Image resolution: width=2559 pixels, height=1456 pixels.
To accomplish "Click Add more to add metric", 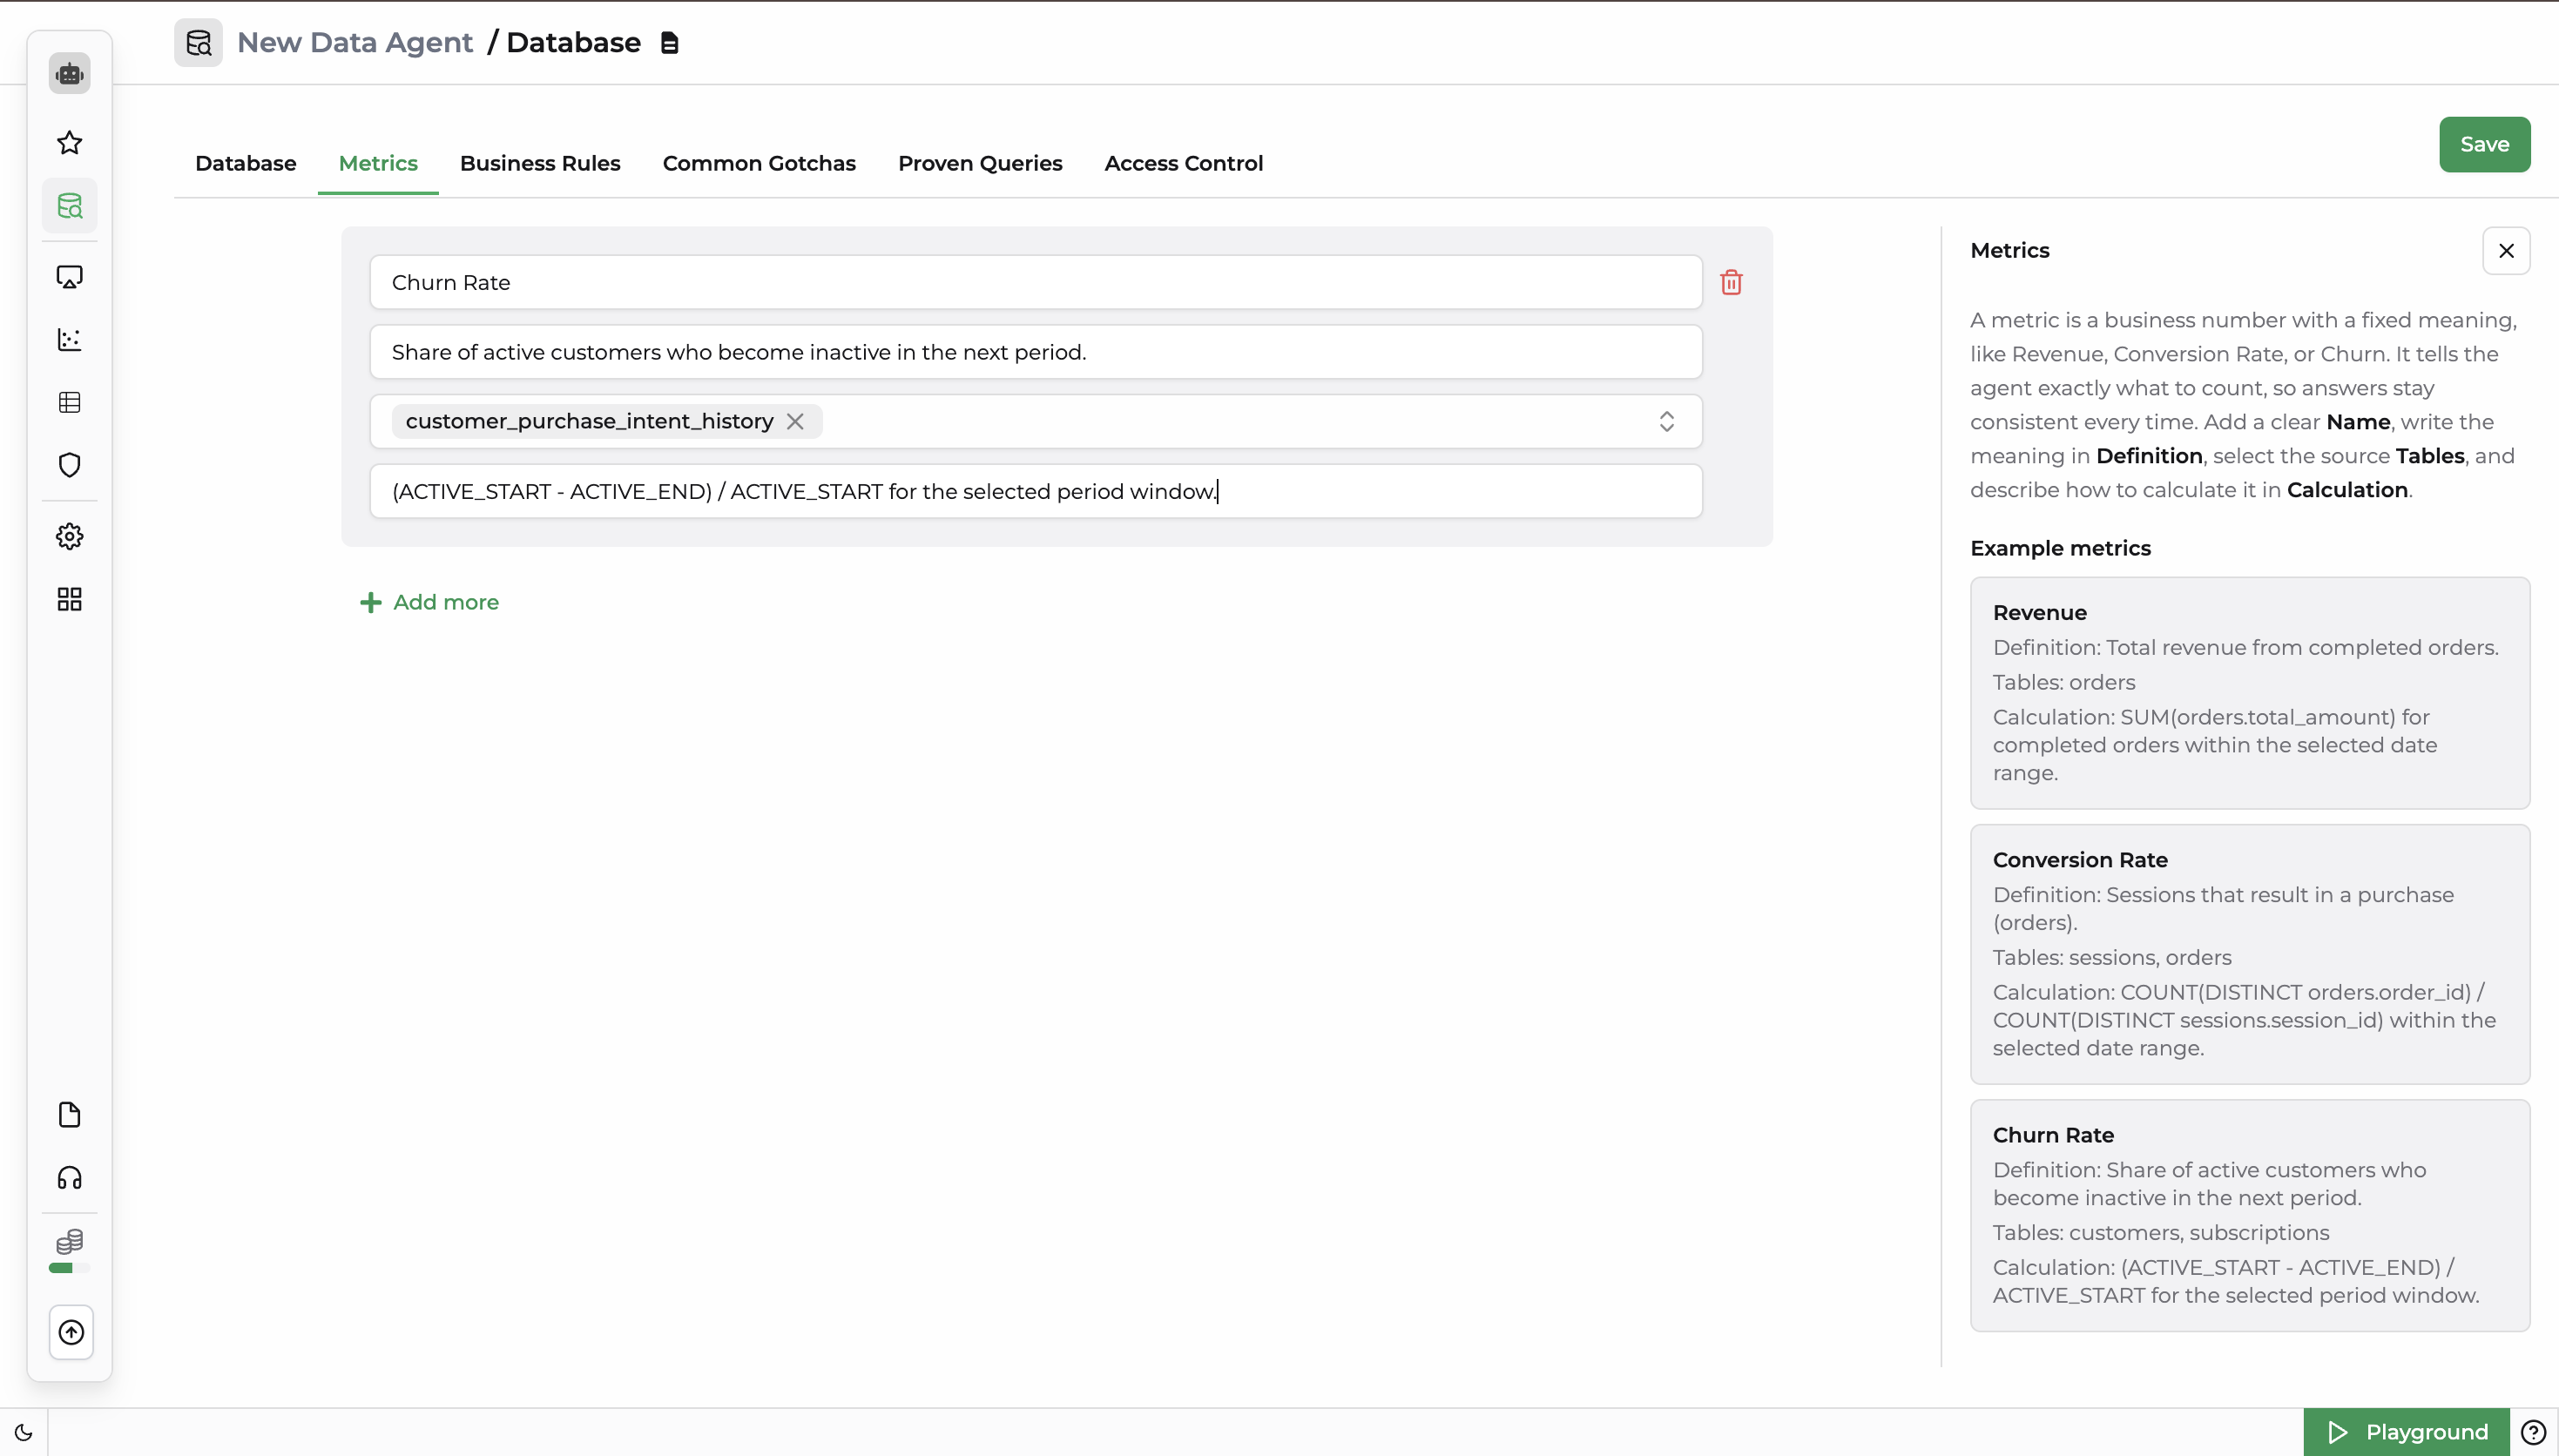I will pos(429,603).
